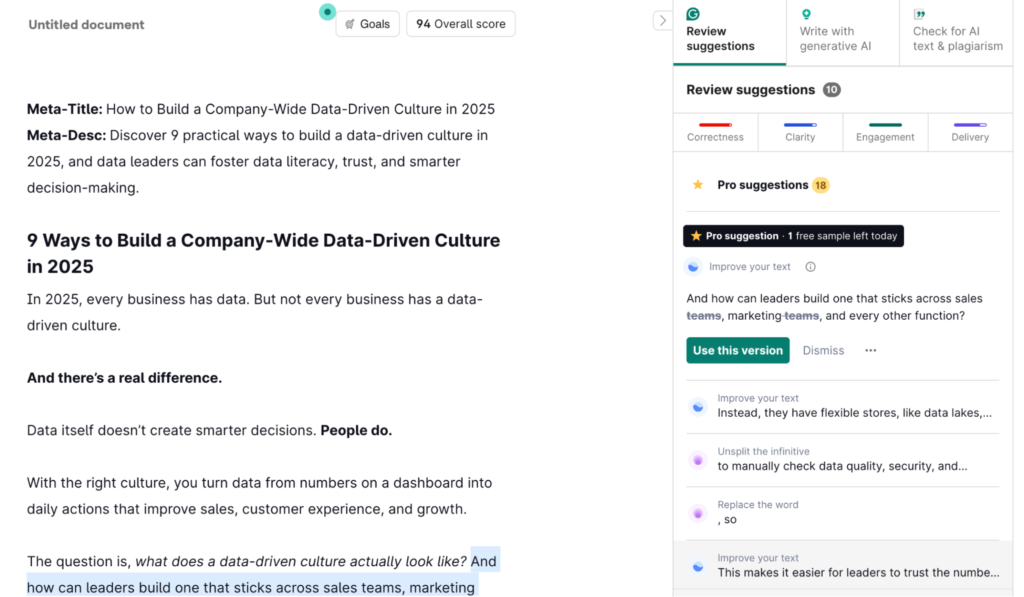1024x597 pixels.
Task: Click the Untitled document title field
Action: [x=86, y=25]
